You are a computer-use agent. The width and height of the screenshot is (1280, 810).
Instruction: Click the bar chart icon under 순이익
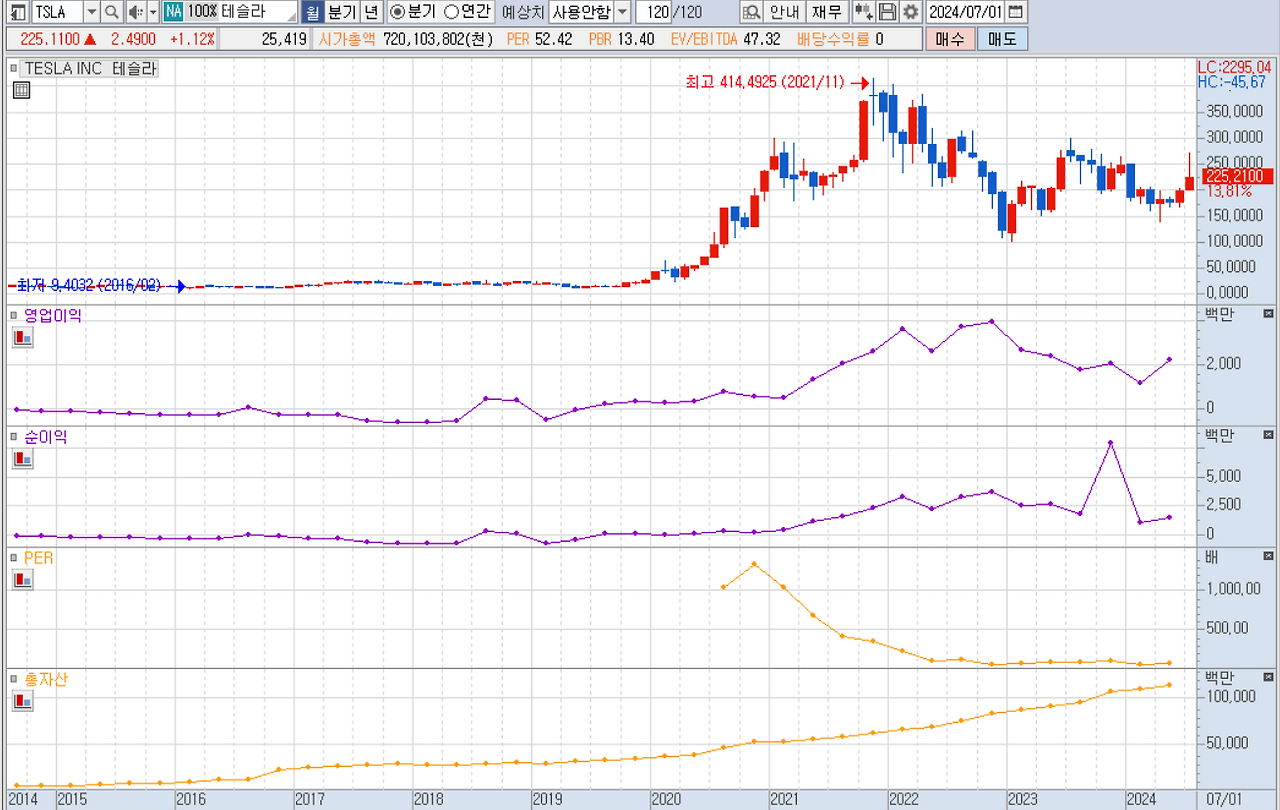click(22, 459)
